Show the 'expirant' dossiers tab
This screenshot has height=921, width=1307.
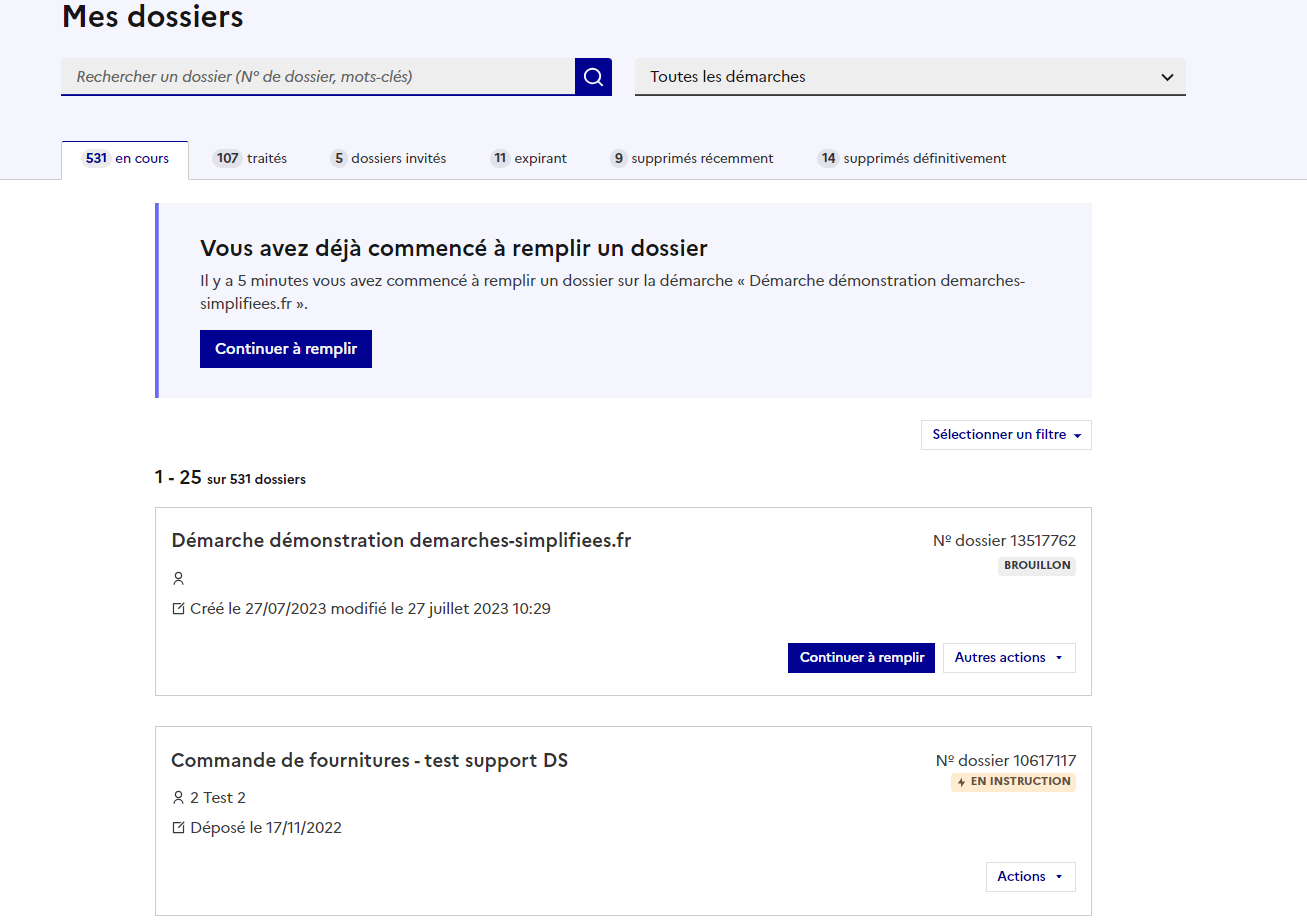(x=529, y=159)
